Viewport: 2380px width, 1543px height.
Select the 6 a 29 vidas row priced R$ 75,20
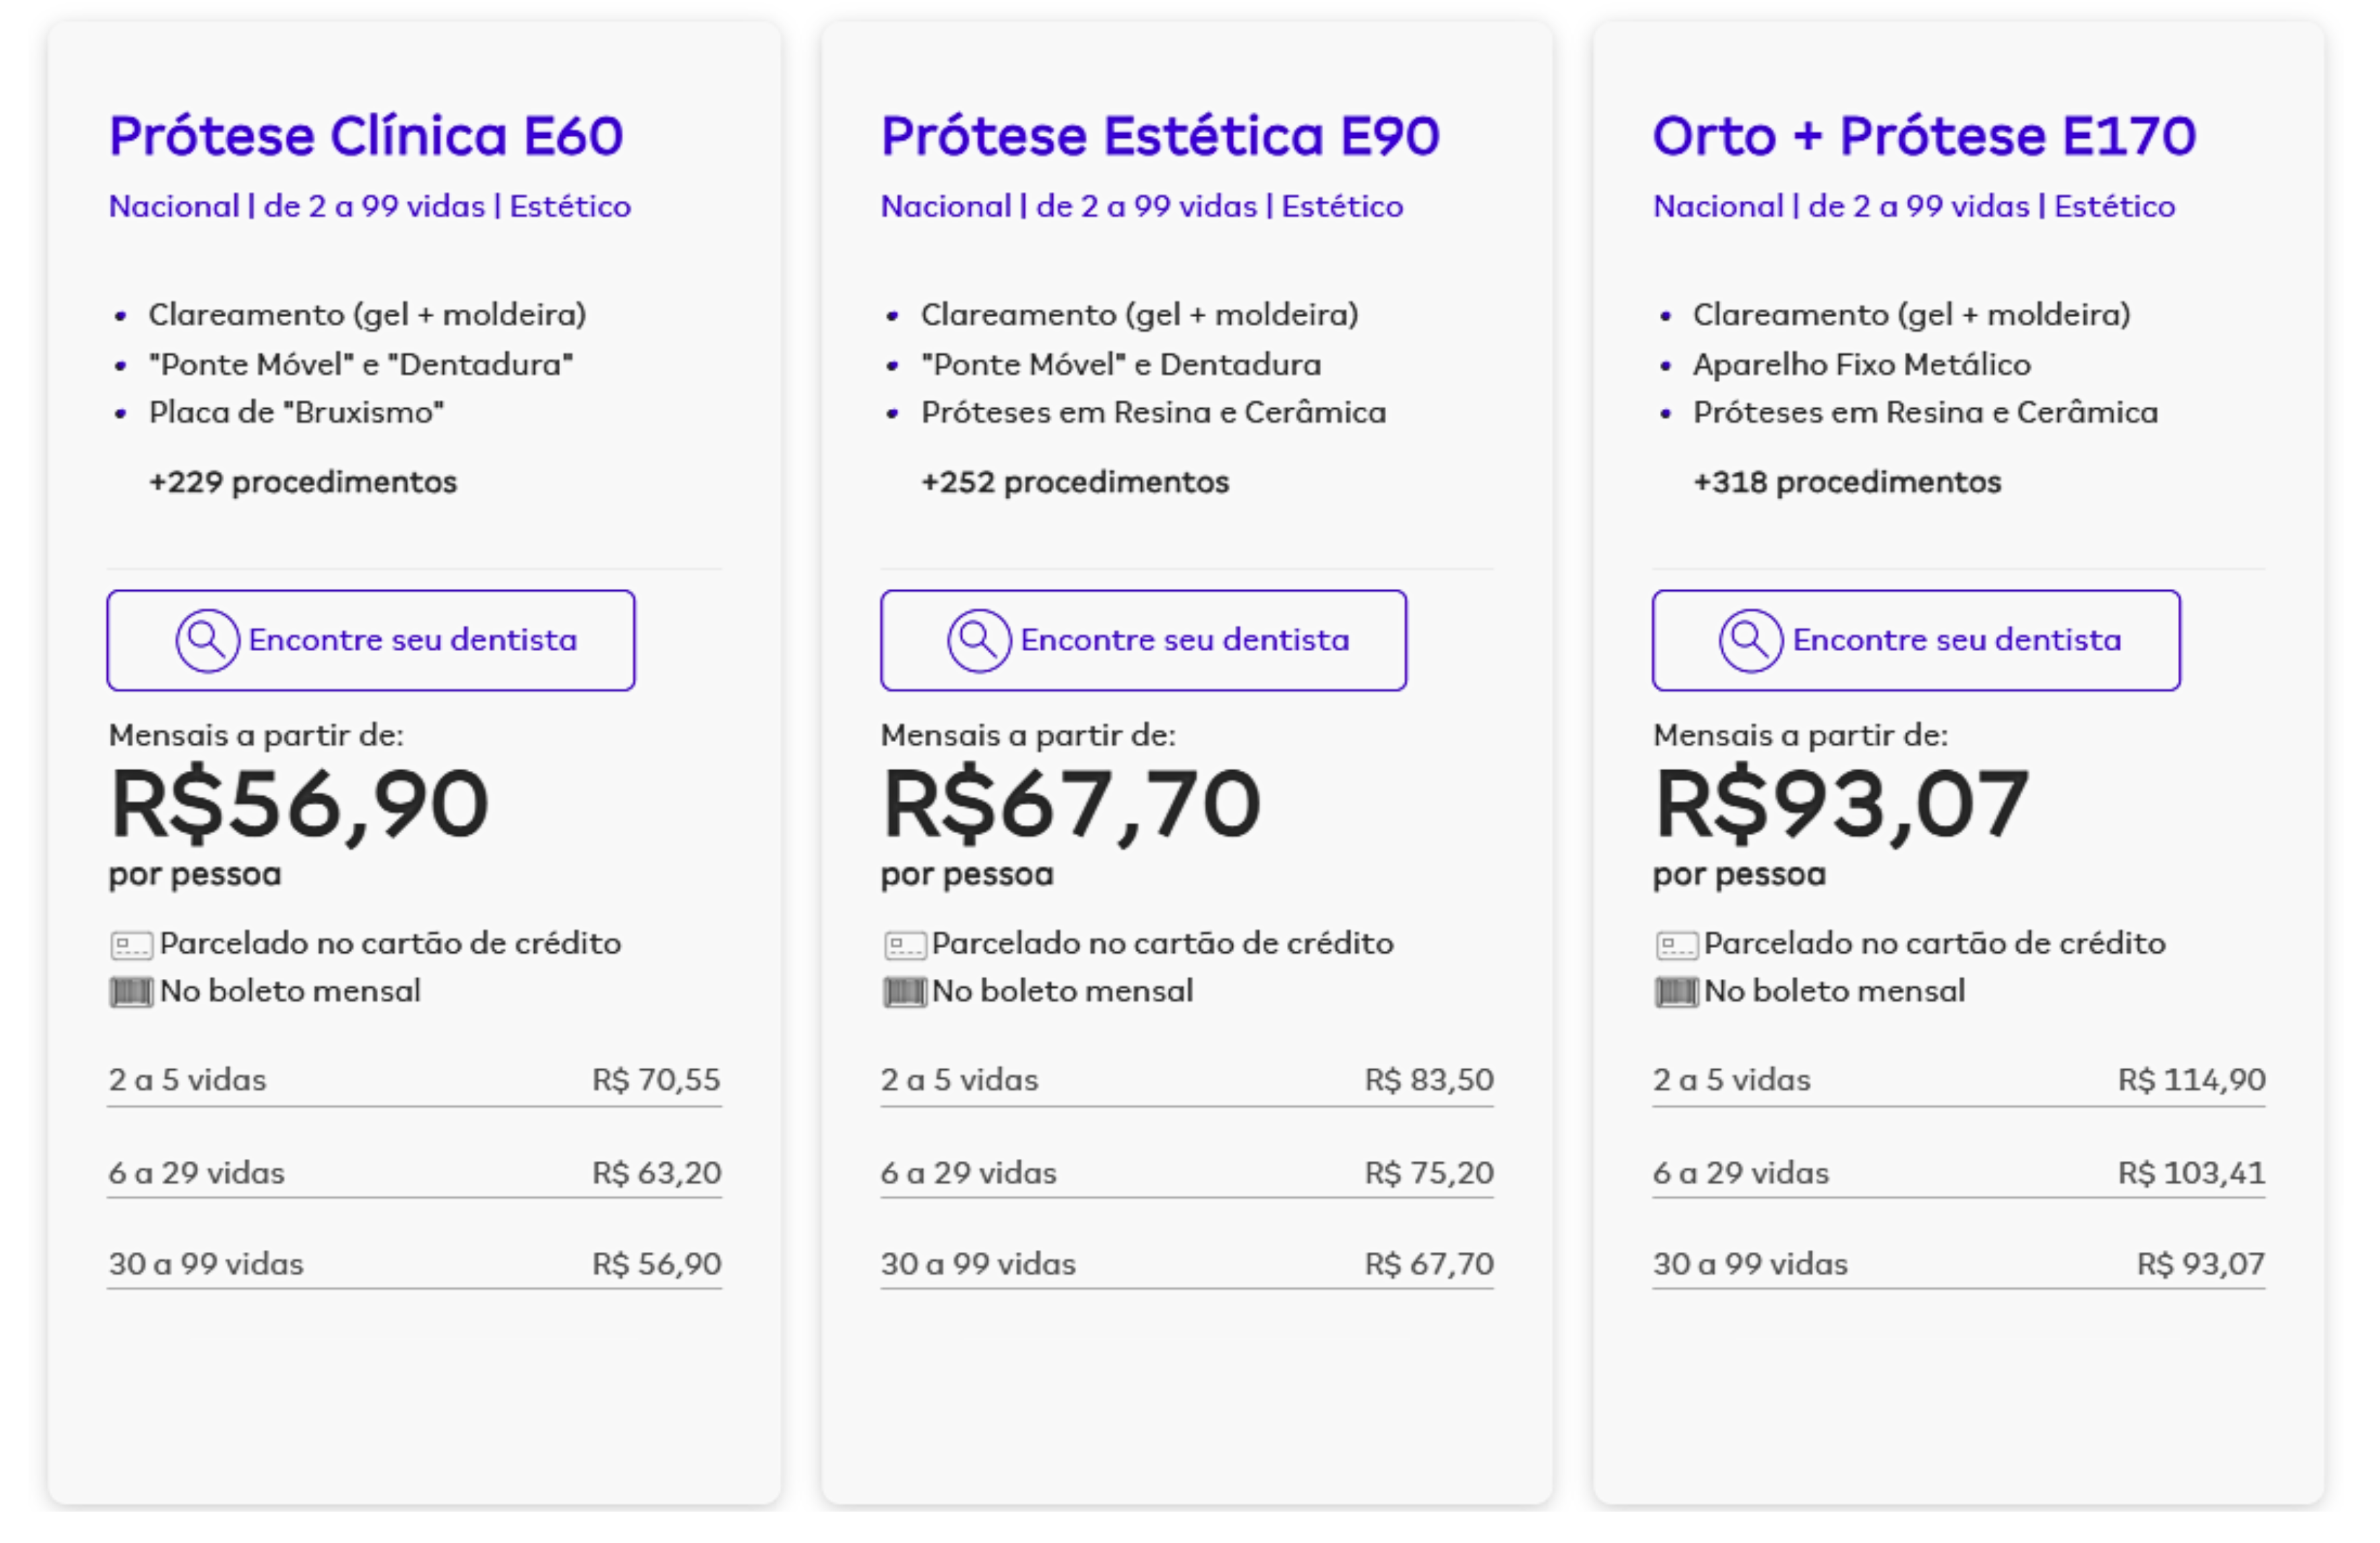[1187, 1172]
